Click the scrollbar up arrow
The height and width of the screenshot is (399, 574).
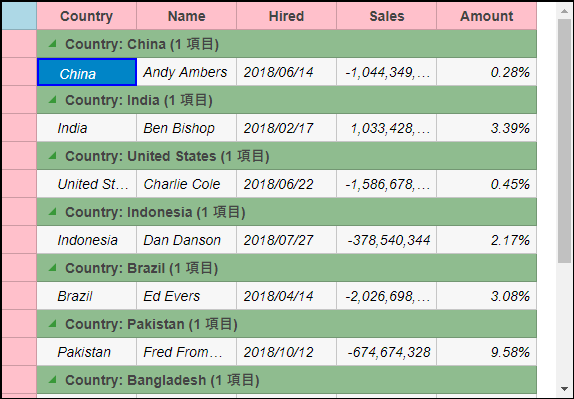(x=564, y=11)
